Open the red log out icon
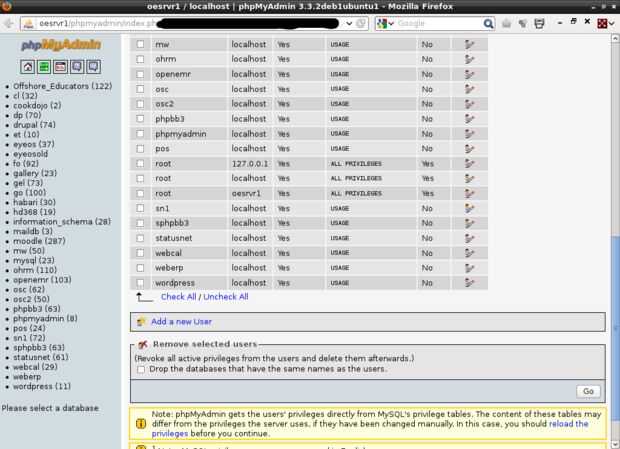 point(60,67)
